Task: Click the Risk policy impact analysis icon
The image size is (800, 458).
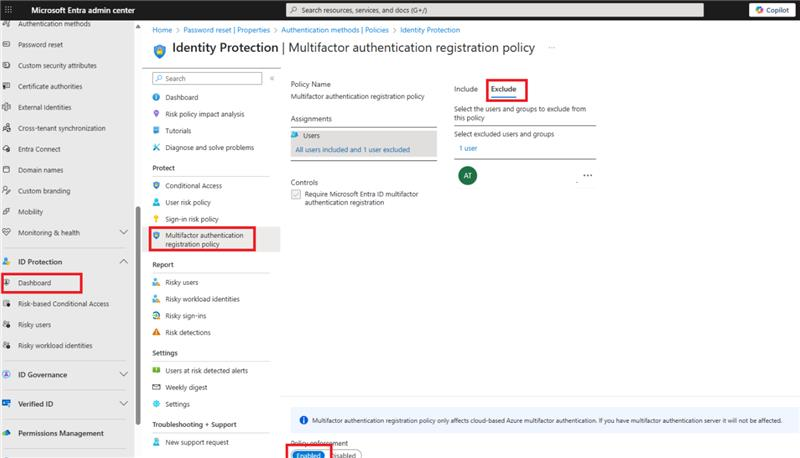Action: pos(156,114)
